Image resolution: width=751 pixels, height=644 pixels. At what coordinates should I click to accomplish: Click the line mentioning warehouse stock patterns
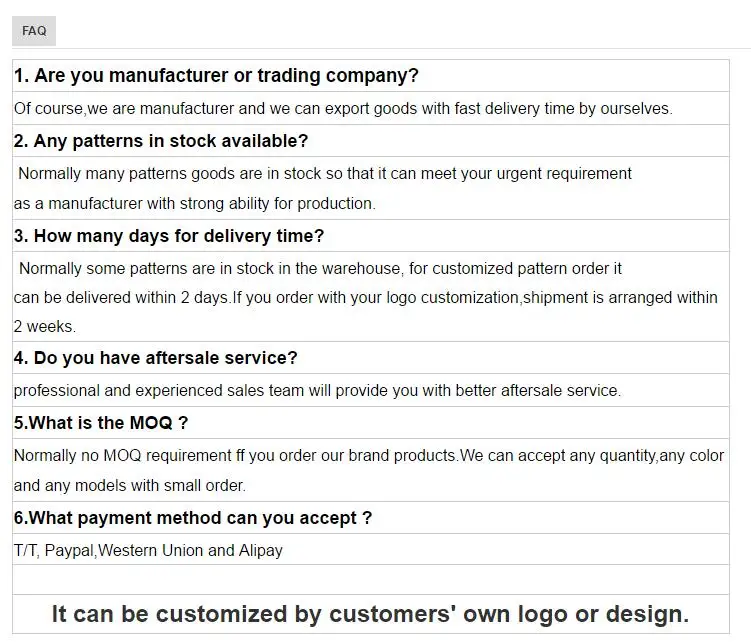320,269
